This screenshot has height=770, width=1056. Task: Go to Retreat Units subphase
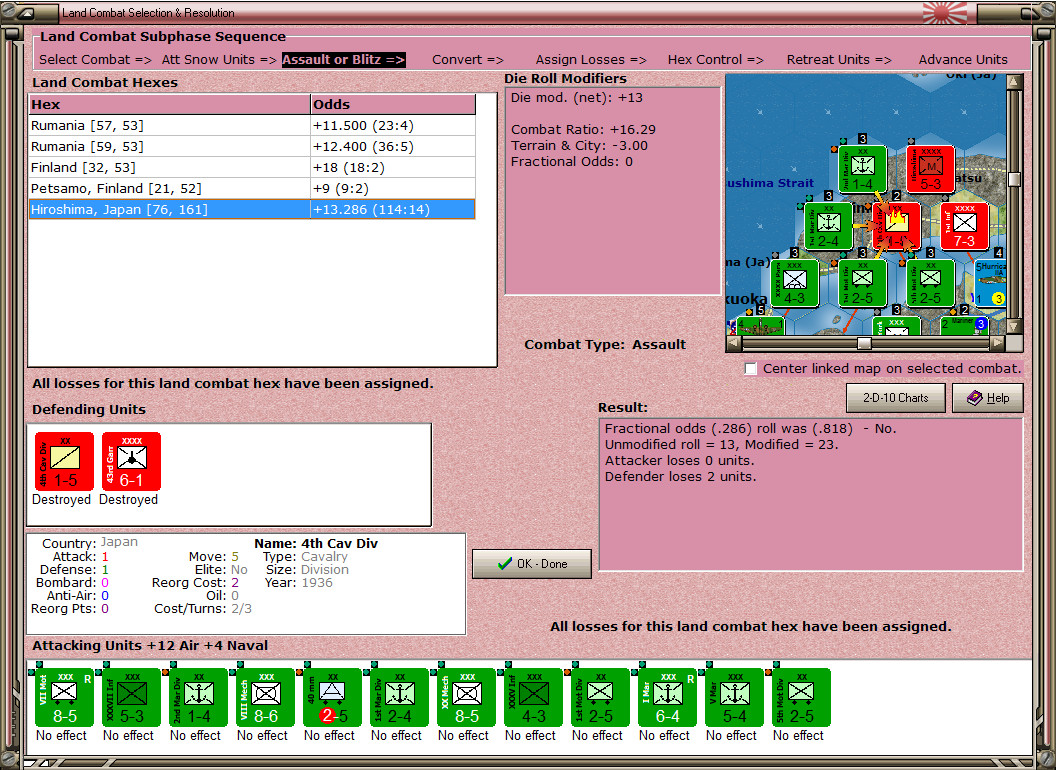tap(838, 59)
